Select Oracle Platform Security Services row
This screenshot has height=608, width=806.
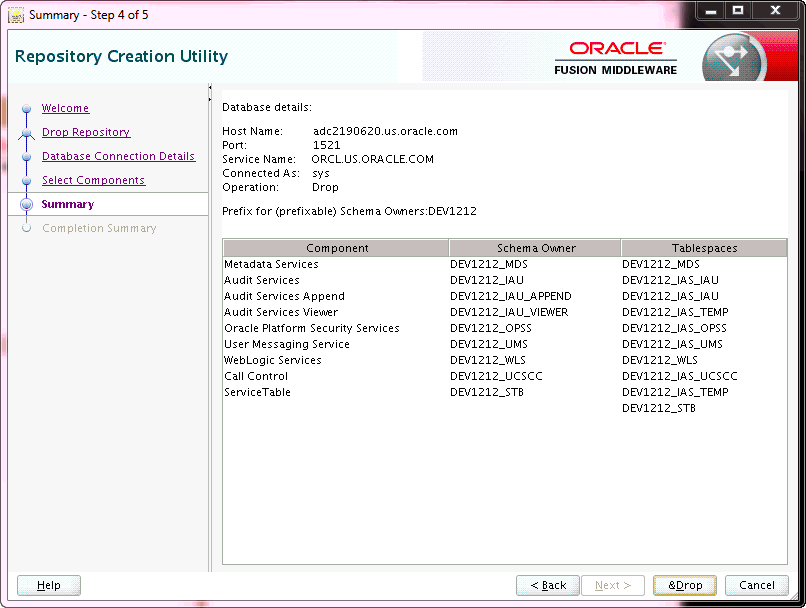(505, 328)
